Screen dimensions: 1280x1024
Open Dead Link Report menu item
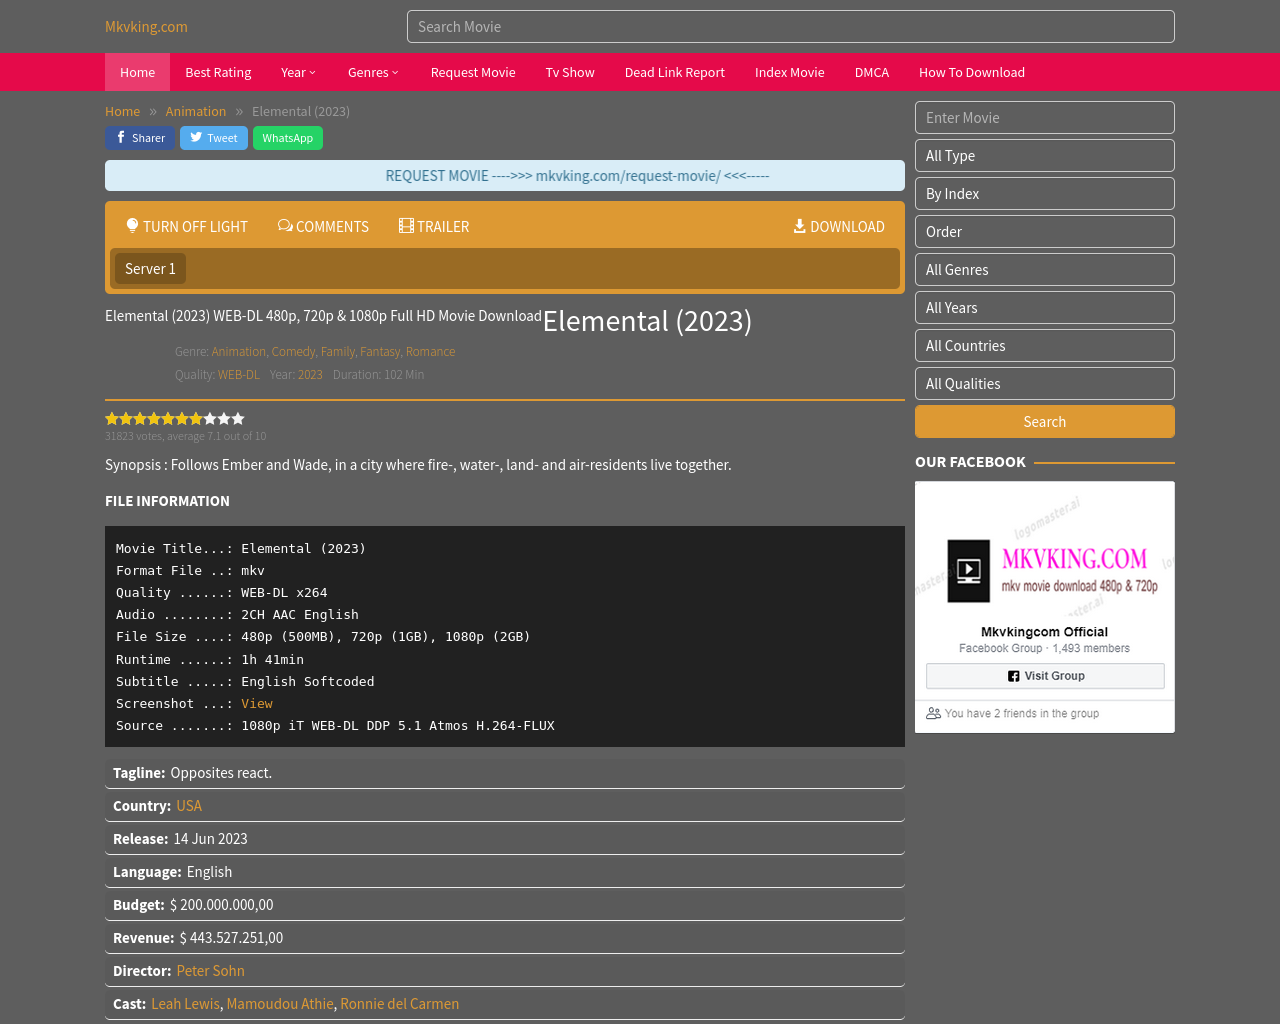(x=675, y=72)
